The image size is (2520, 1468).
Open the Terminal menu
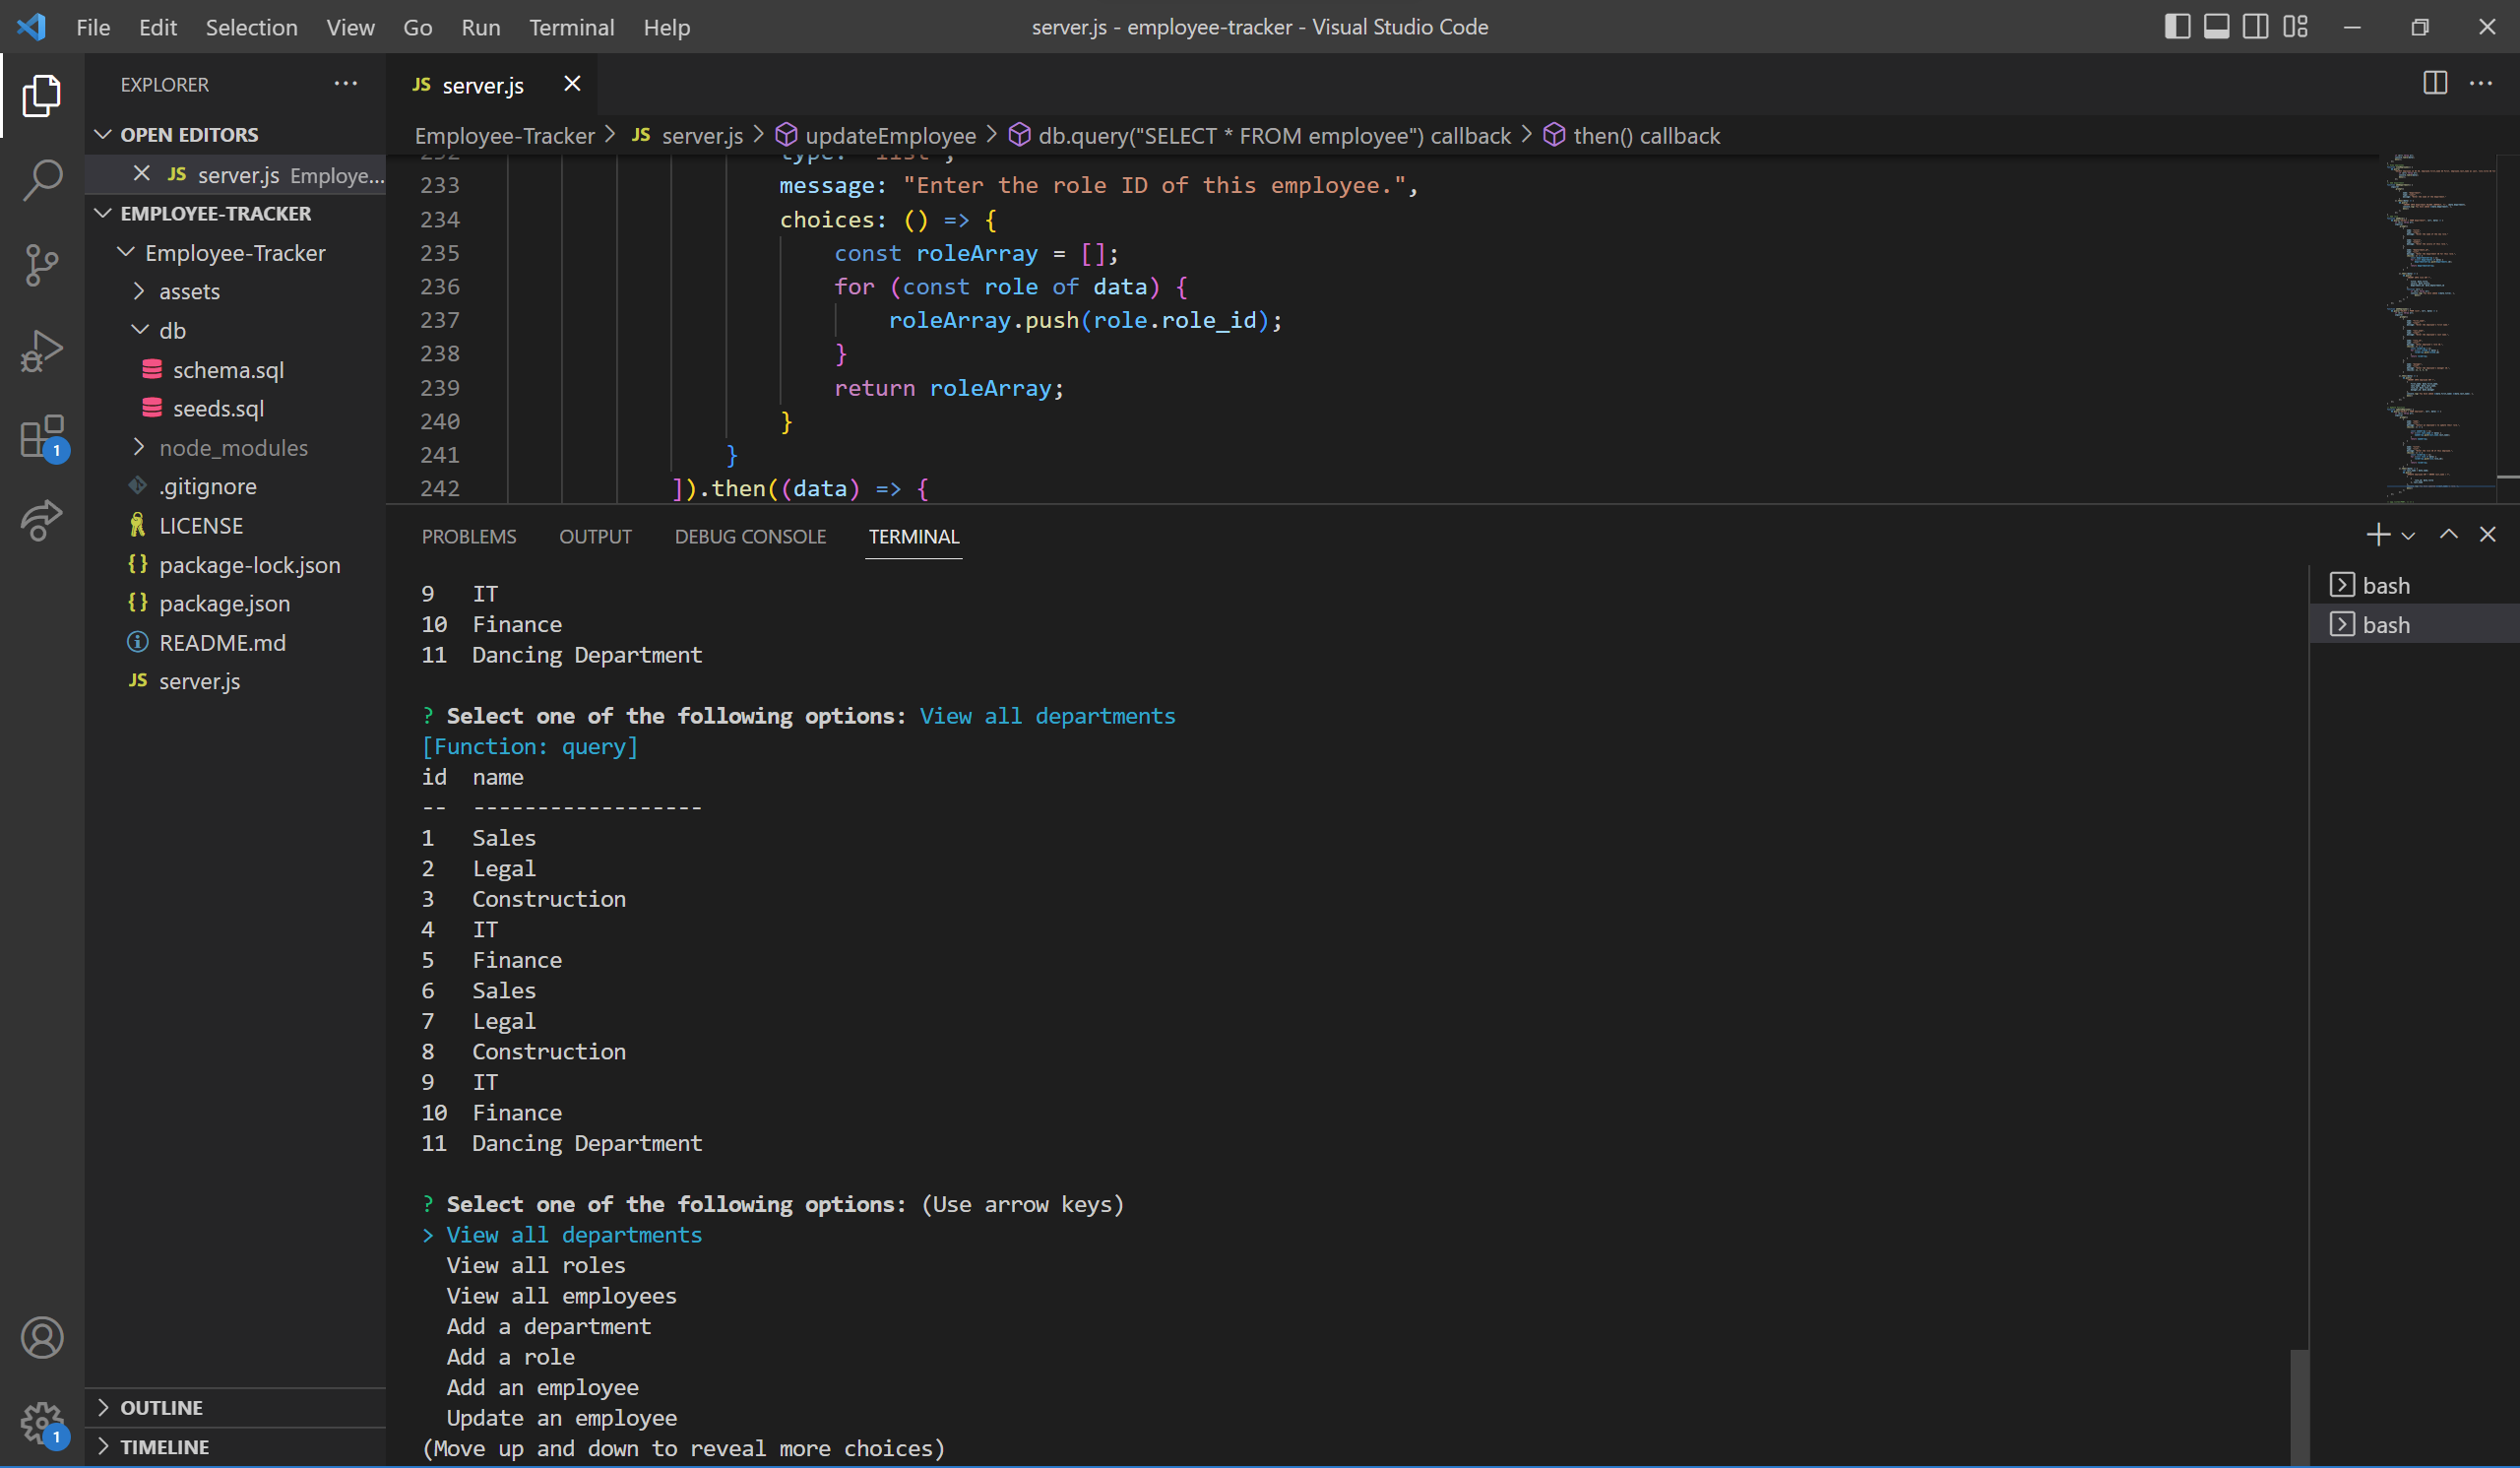click(571, 27)
